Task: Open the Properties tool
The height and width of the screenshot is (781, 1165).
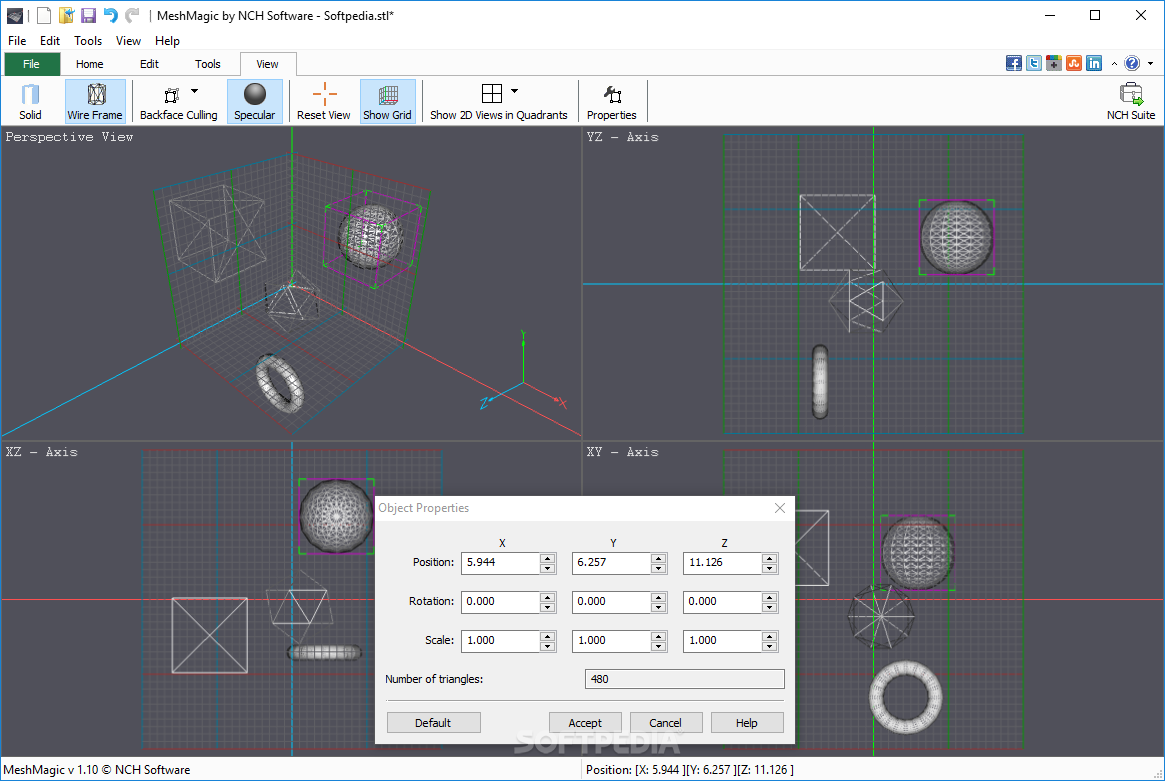Action: 611,101
